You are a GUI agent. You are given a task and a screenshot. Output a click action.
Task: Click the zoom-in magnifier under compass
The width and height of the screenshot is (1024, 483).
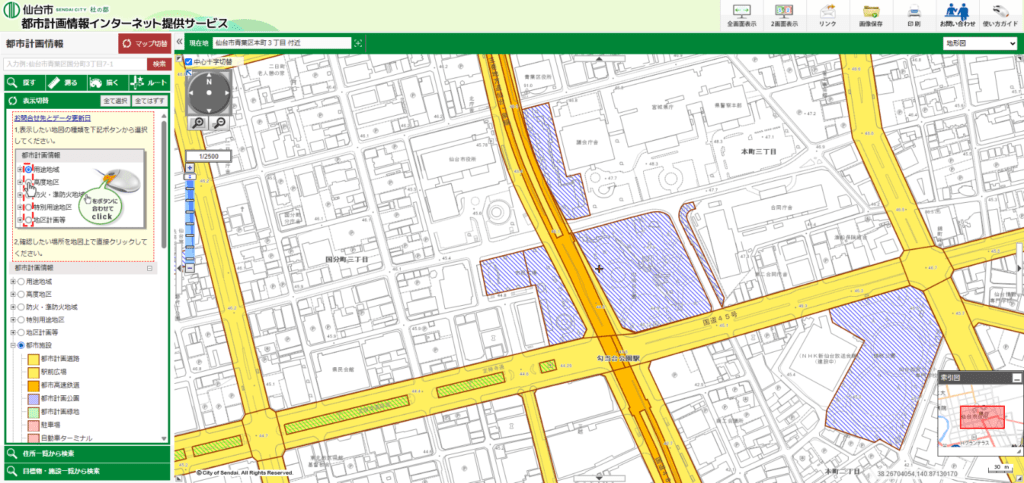coord(199,122)
